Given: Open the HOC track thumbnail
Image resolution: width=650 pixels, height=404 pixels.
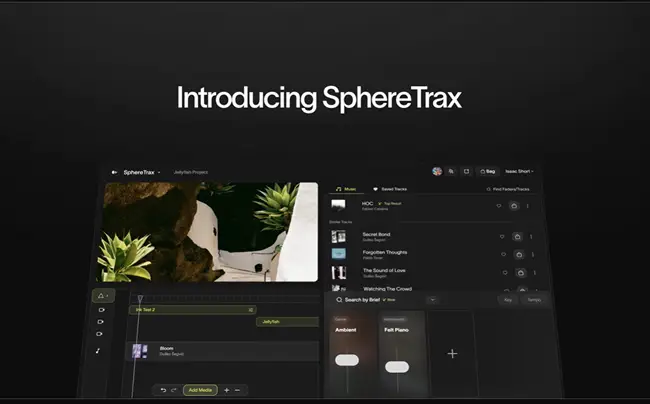Looking at the screenshot, I should tap(338, 205).
